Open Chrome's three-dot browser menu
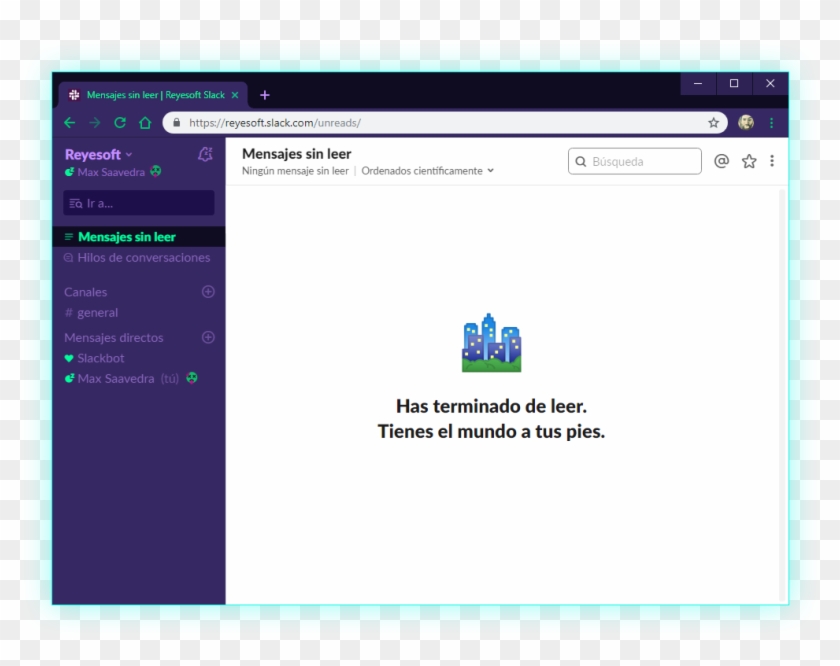Image resolution: width=840 pixels, height=666 pixels. click(772, 123)
